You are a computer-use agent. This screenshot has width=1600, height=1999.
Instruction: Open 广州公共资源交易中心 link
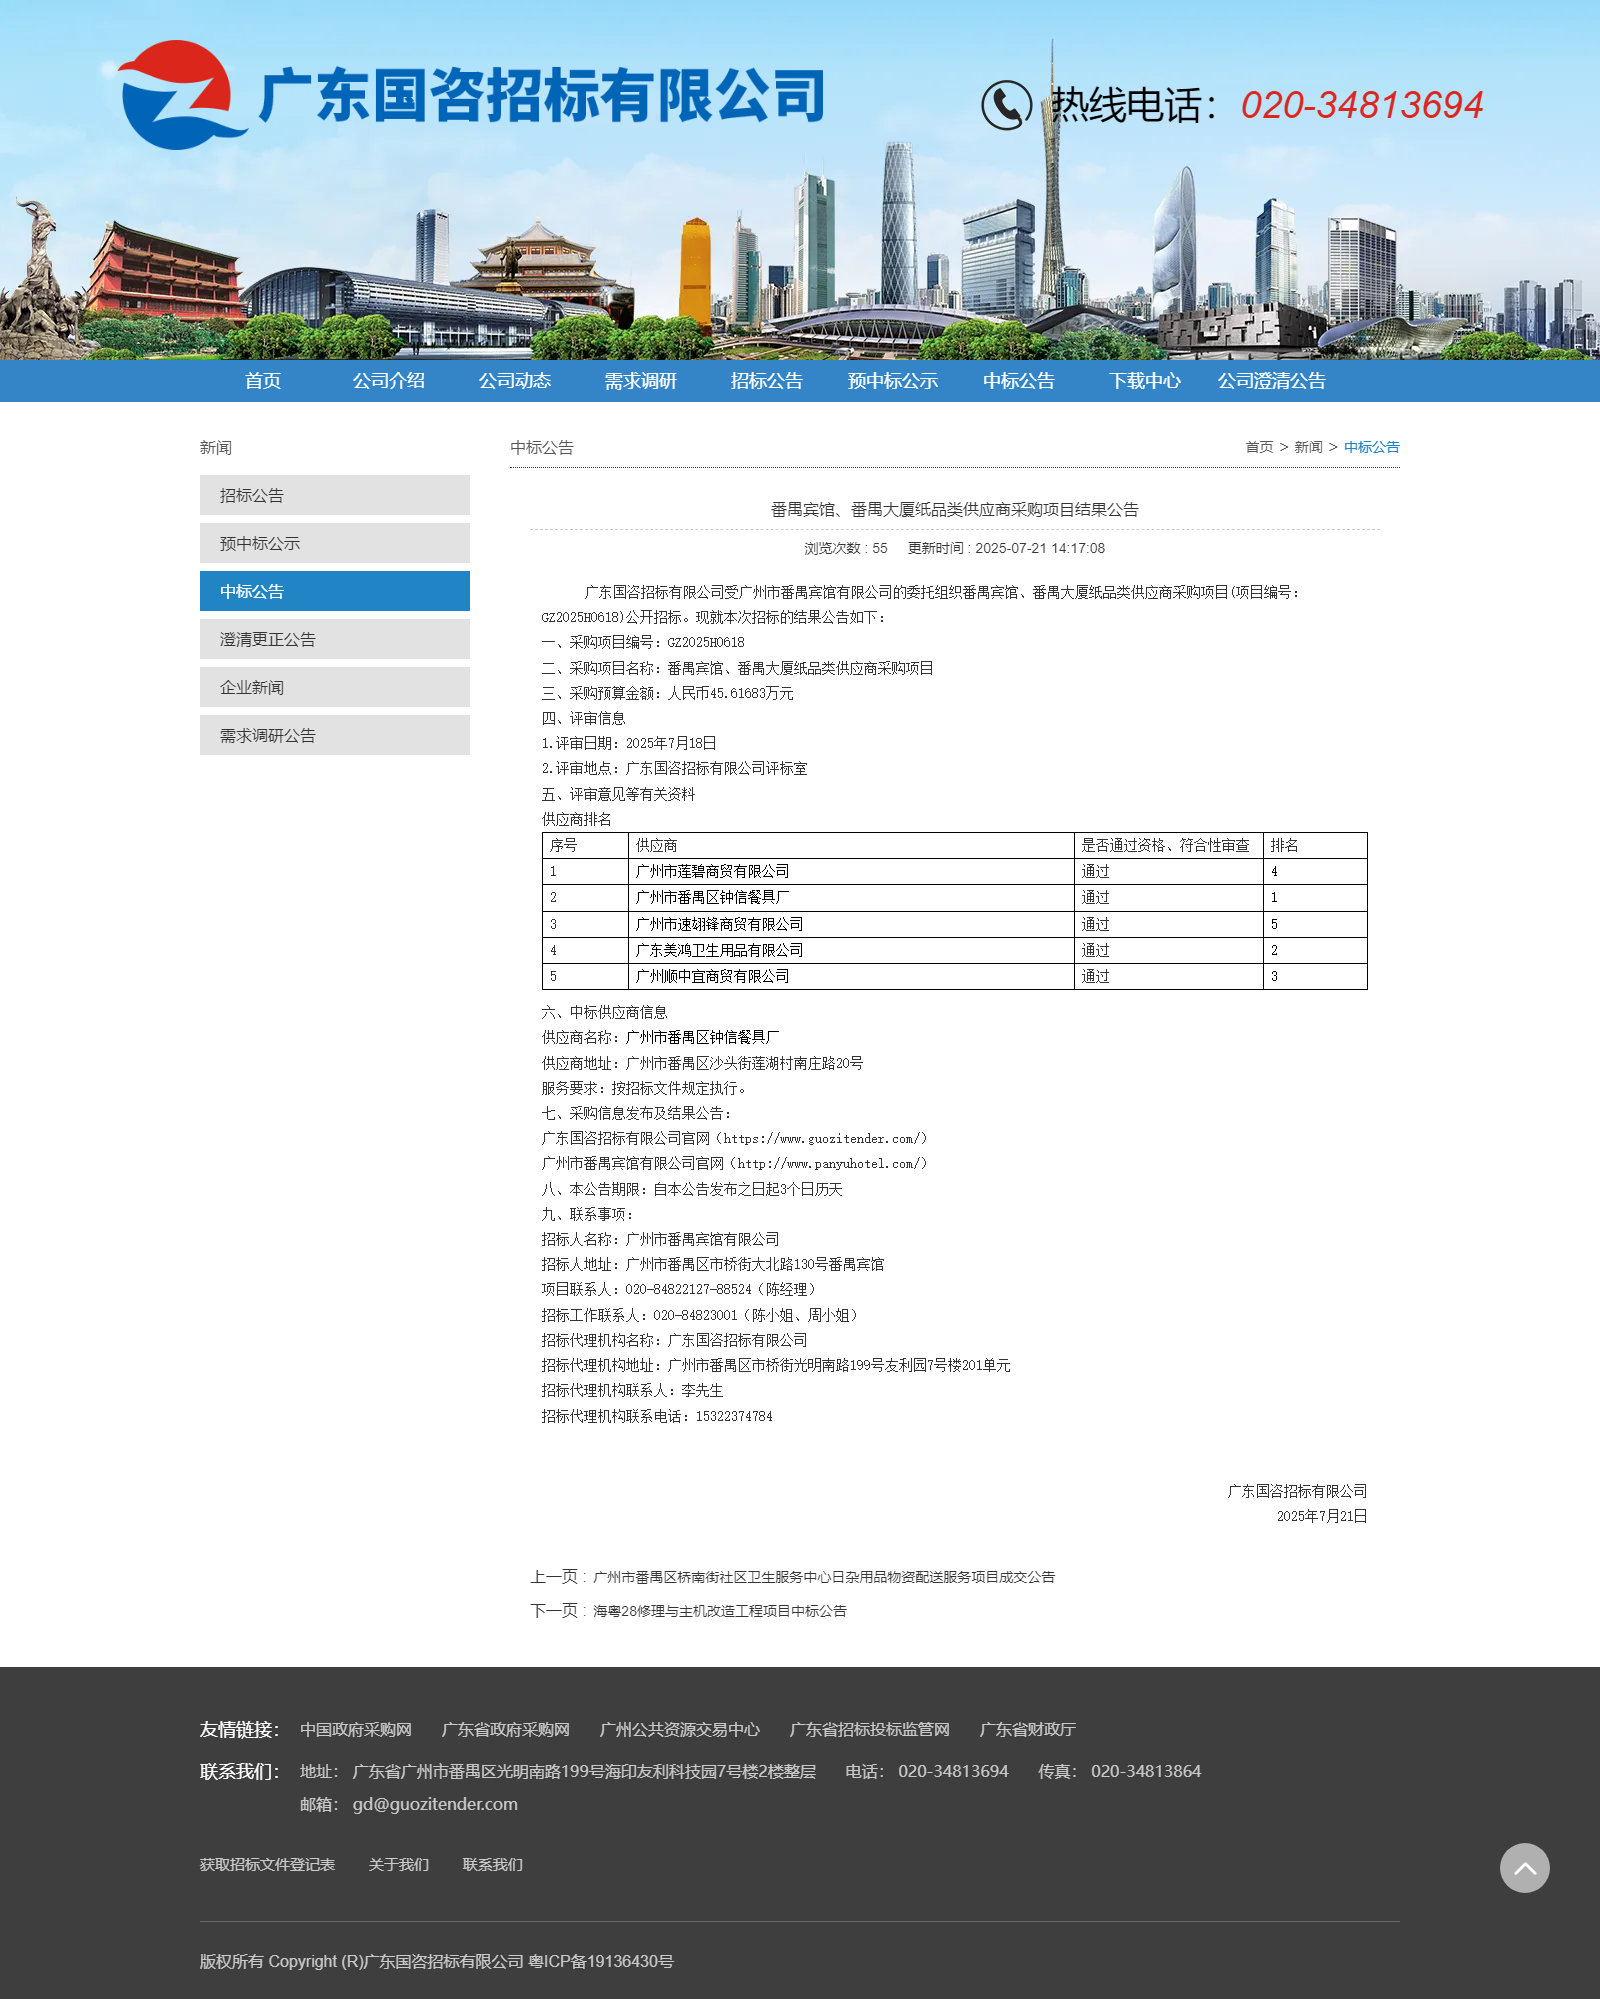click(x=680, y=1729)
